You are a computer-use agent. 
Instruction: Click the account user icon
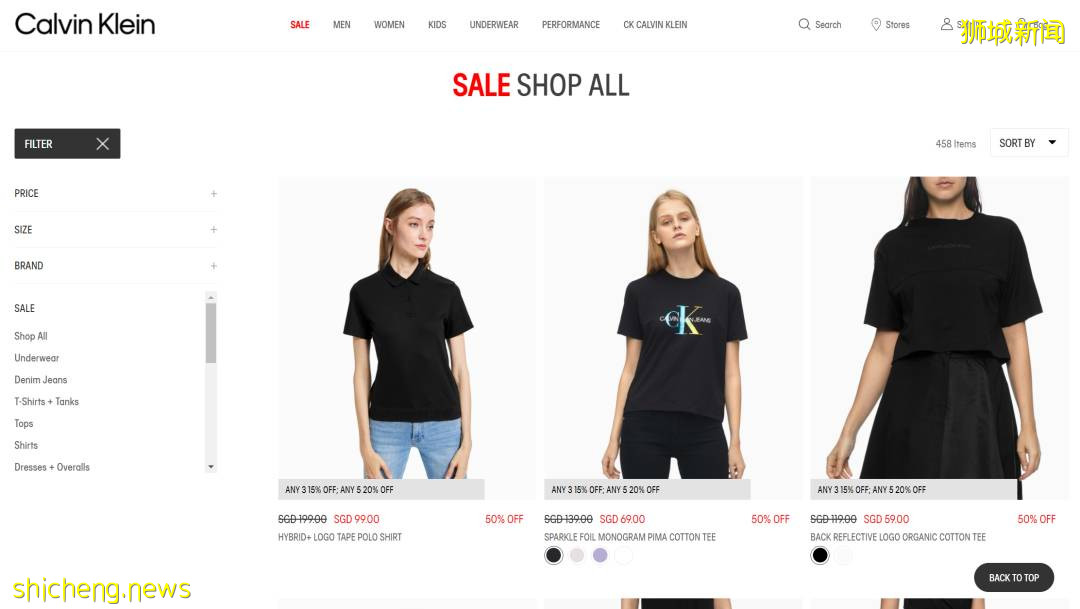[x=946, y=24]
